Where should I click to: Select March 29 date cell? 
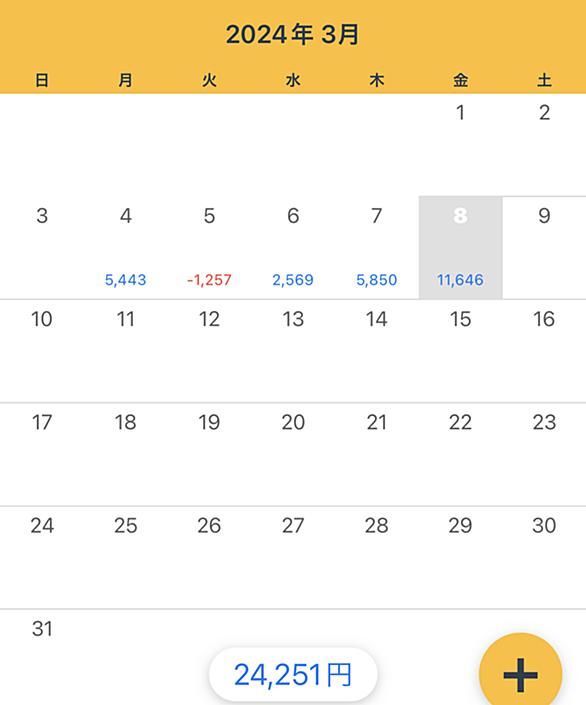pos(461,558)
